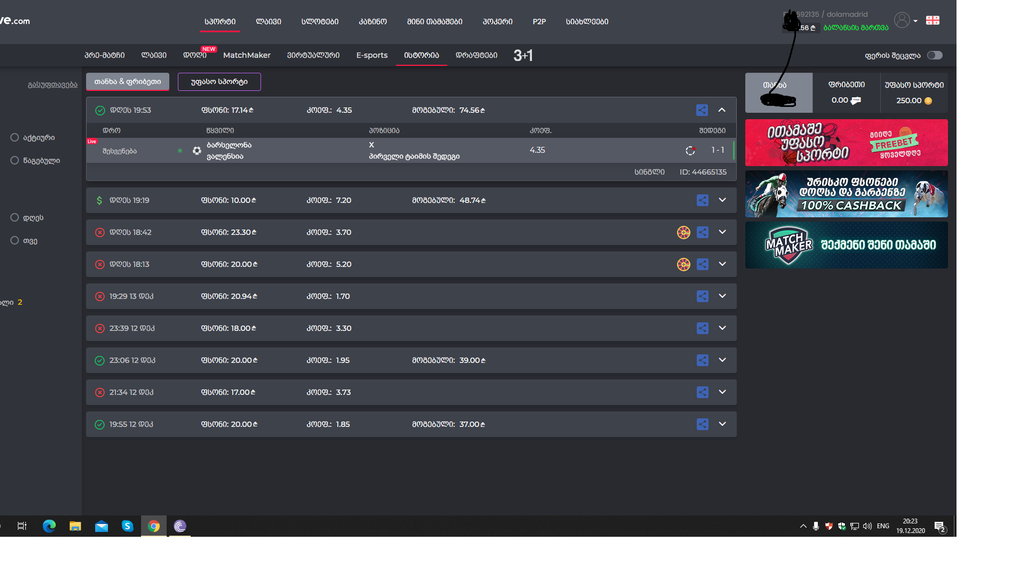Expand the 18:42 bet details
This screenshot has height=576, width=1024.
click(x=722, y=232)
